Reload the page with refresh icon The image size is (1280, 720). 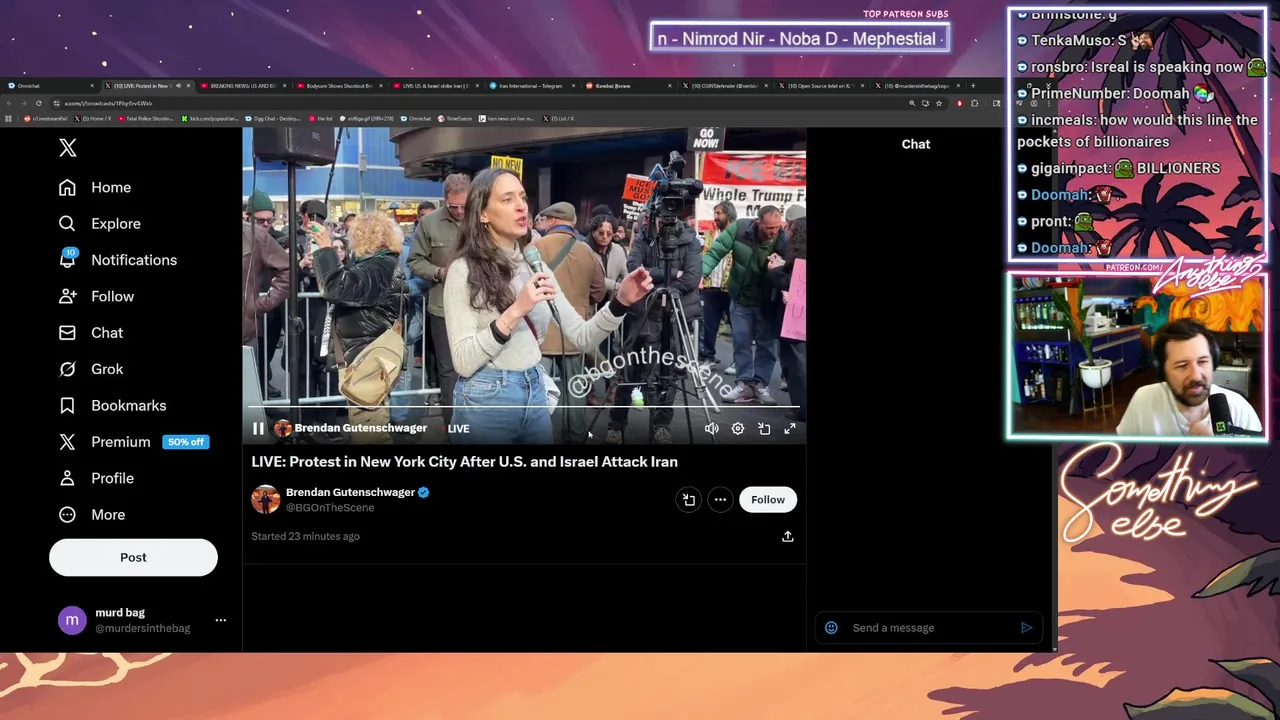(38, 103)
